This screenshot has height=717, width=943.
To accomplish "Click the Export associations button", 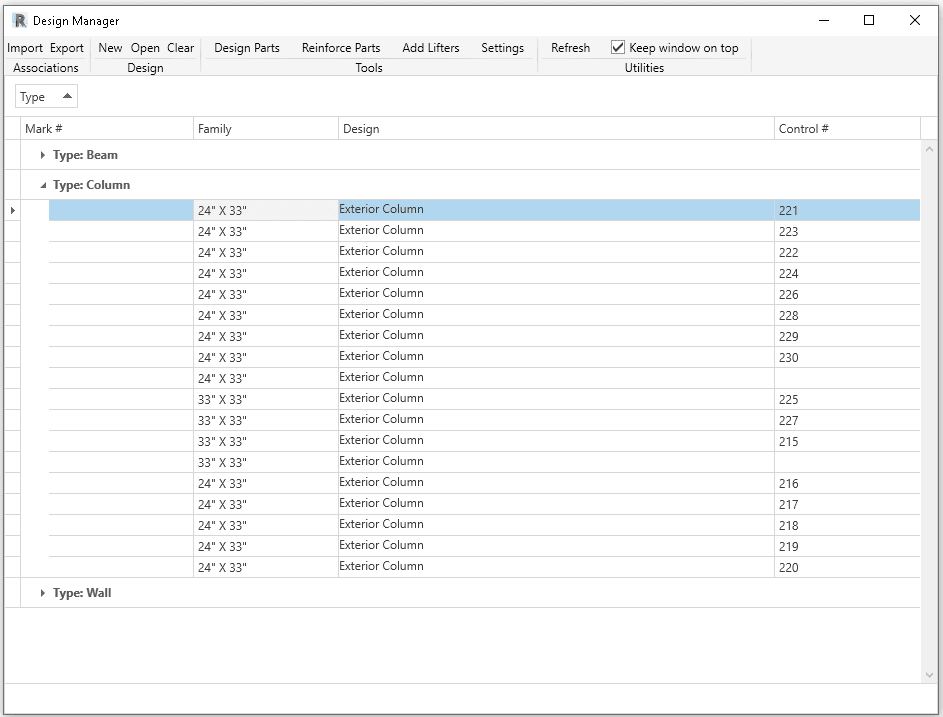I will coord(67,48).
